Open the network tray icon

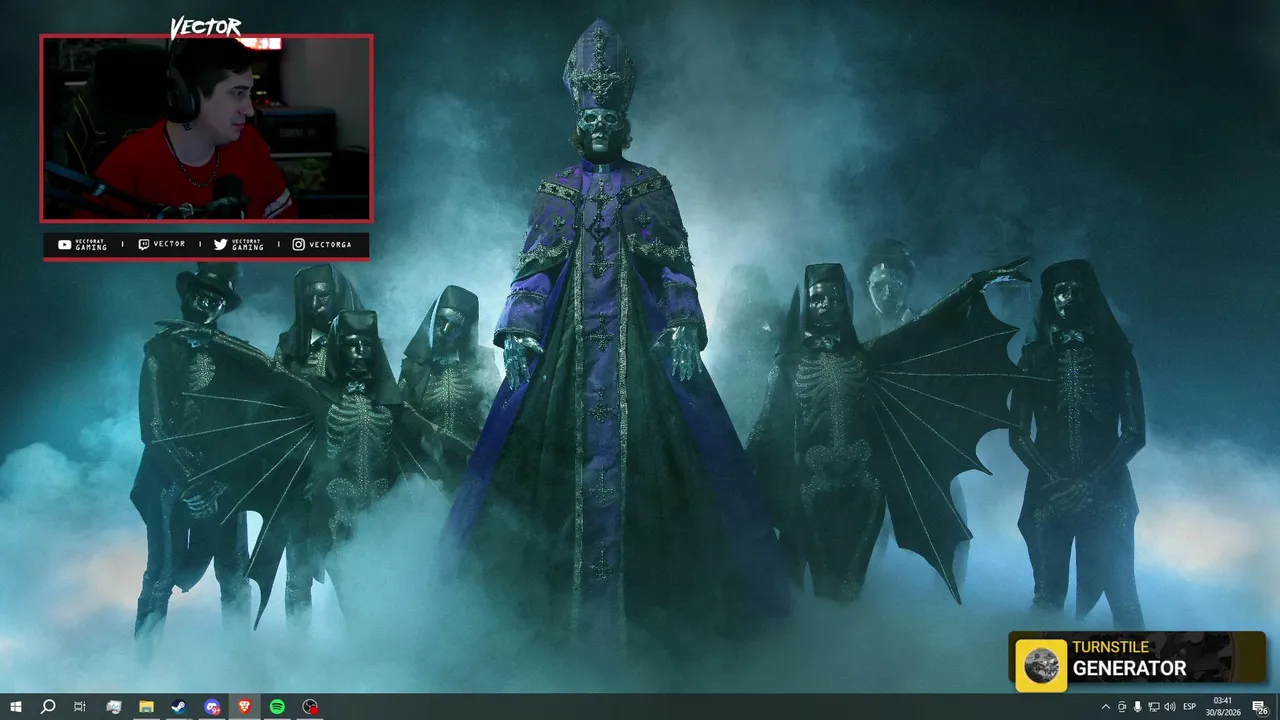click(1153, 707)
